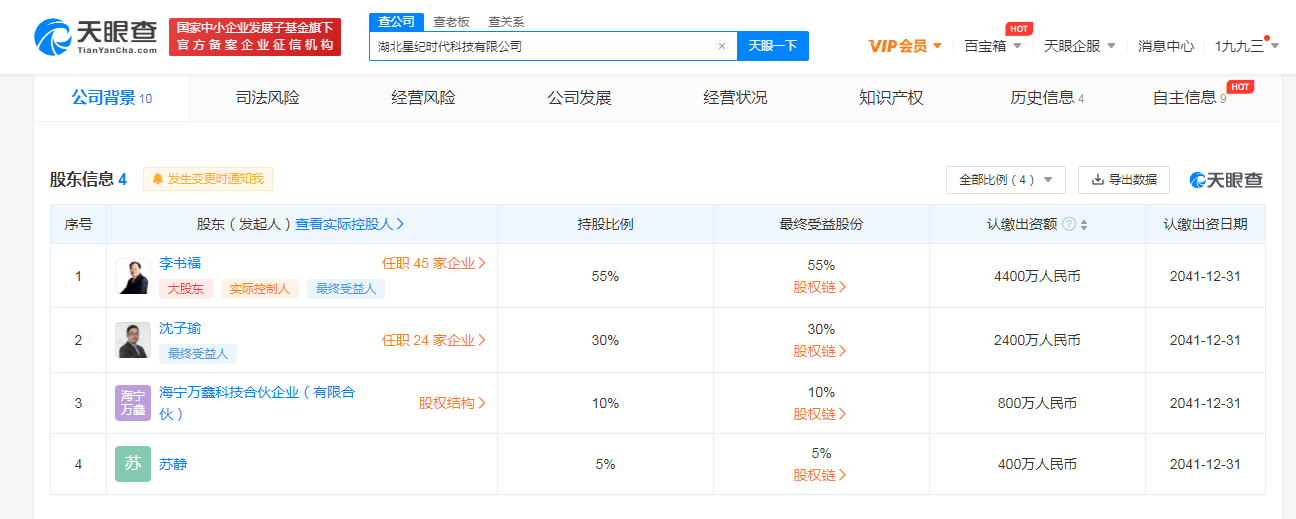
Task: Clear the search box with X icon
Action: (722, 46)
